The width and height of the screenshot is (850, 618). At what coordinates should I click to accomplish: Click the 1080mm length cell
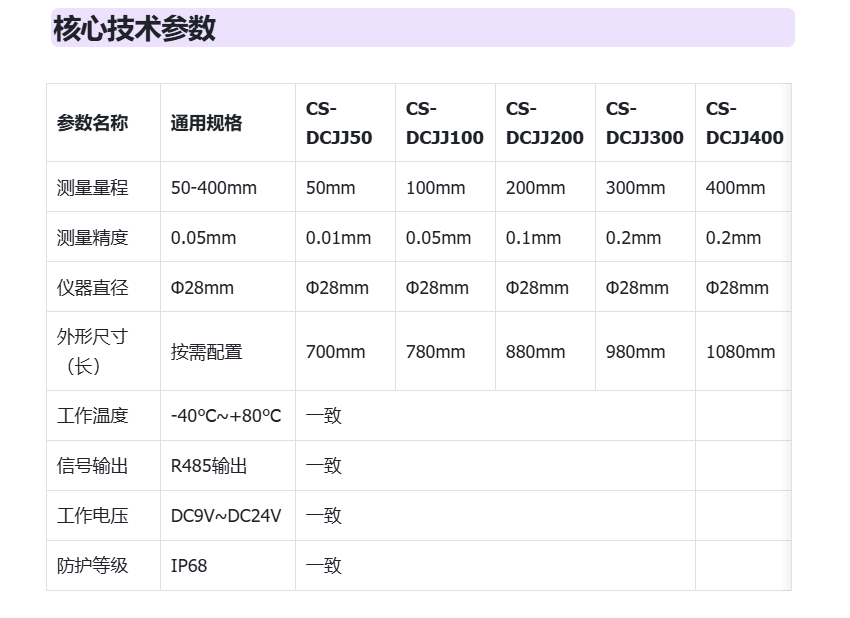[x=740, y=351]
